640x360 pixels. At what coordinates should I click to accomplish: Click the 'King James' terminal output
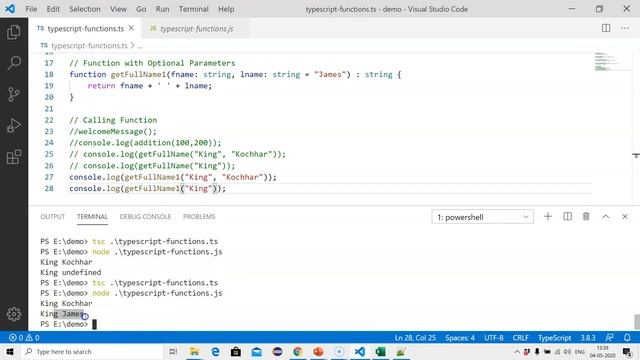coord(62,313)
